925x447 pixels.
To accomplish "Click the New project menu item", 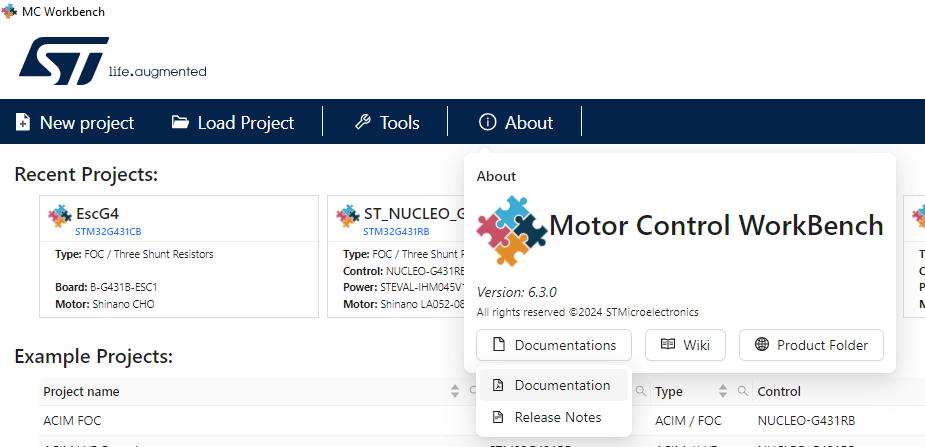I will (74, 123).
